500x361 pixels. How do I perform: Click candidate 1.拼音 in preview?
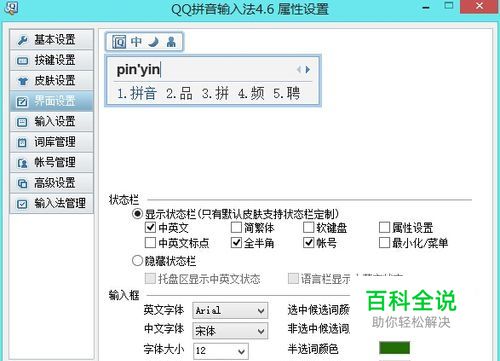coord(137,93)
